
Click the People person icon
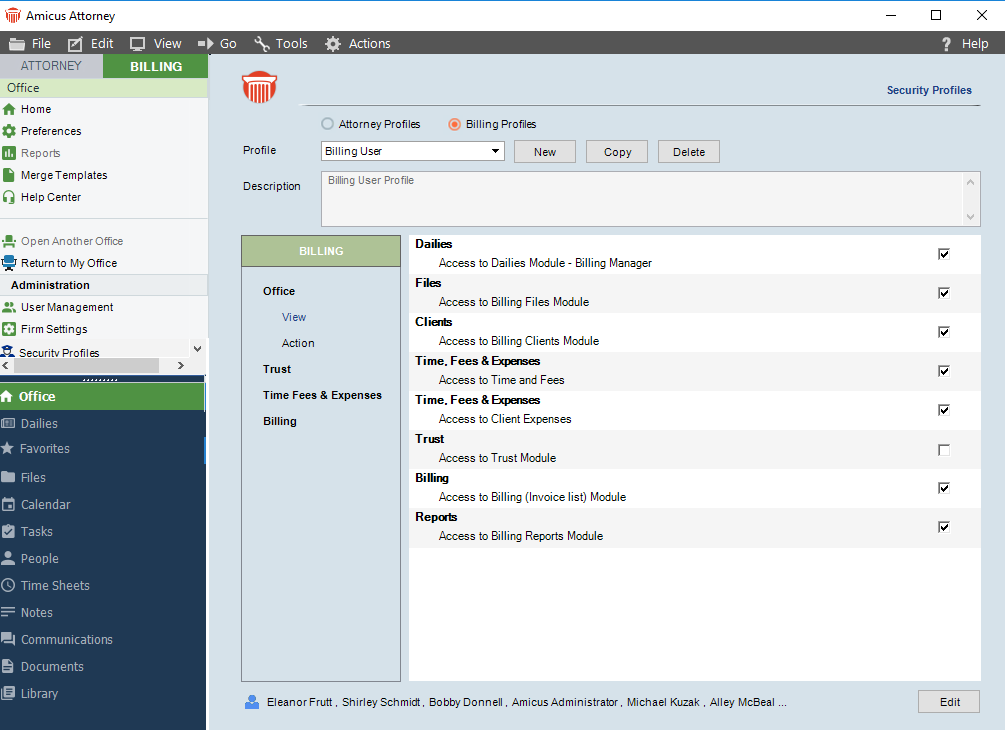(8, 558)
